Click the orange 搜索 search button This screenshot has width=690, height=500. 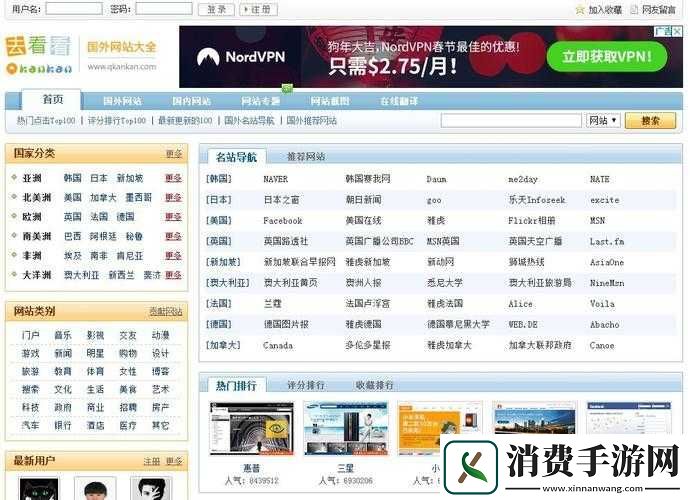click(x=650, y=120)
